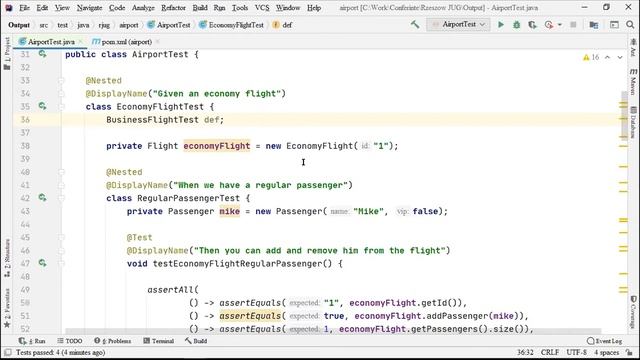The image size is (640, 360).
Task: Click run gutter icon for RegularPassengerTest class
Action: 42,198
